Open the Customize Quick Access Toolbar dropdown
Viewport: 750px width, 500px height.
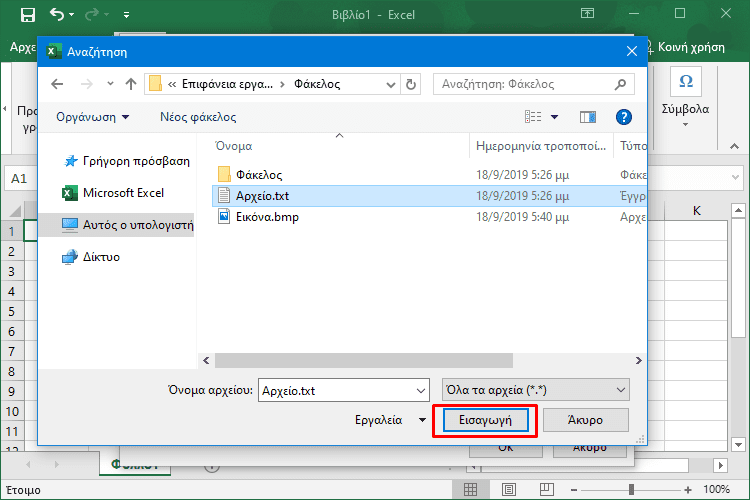point(126,15)
